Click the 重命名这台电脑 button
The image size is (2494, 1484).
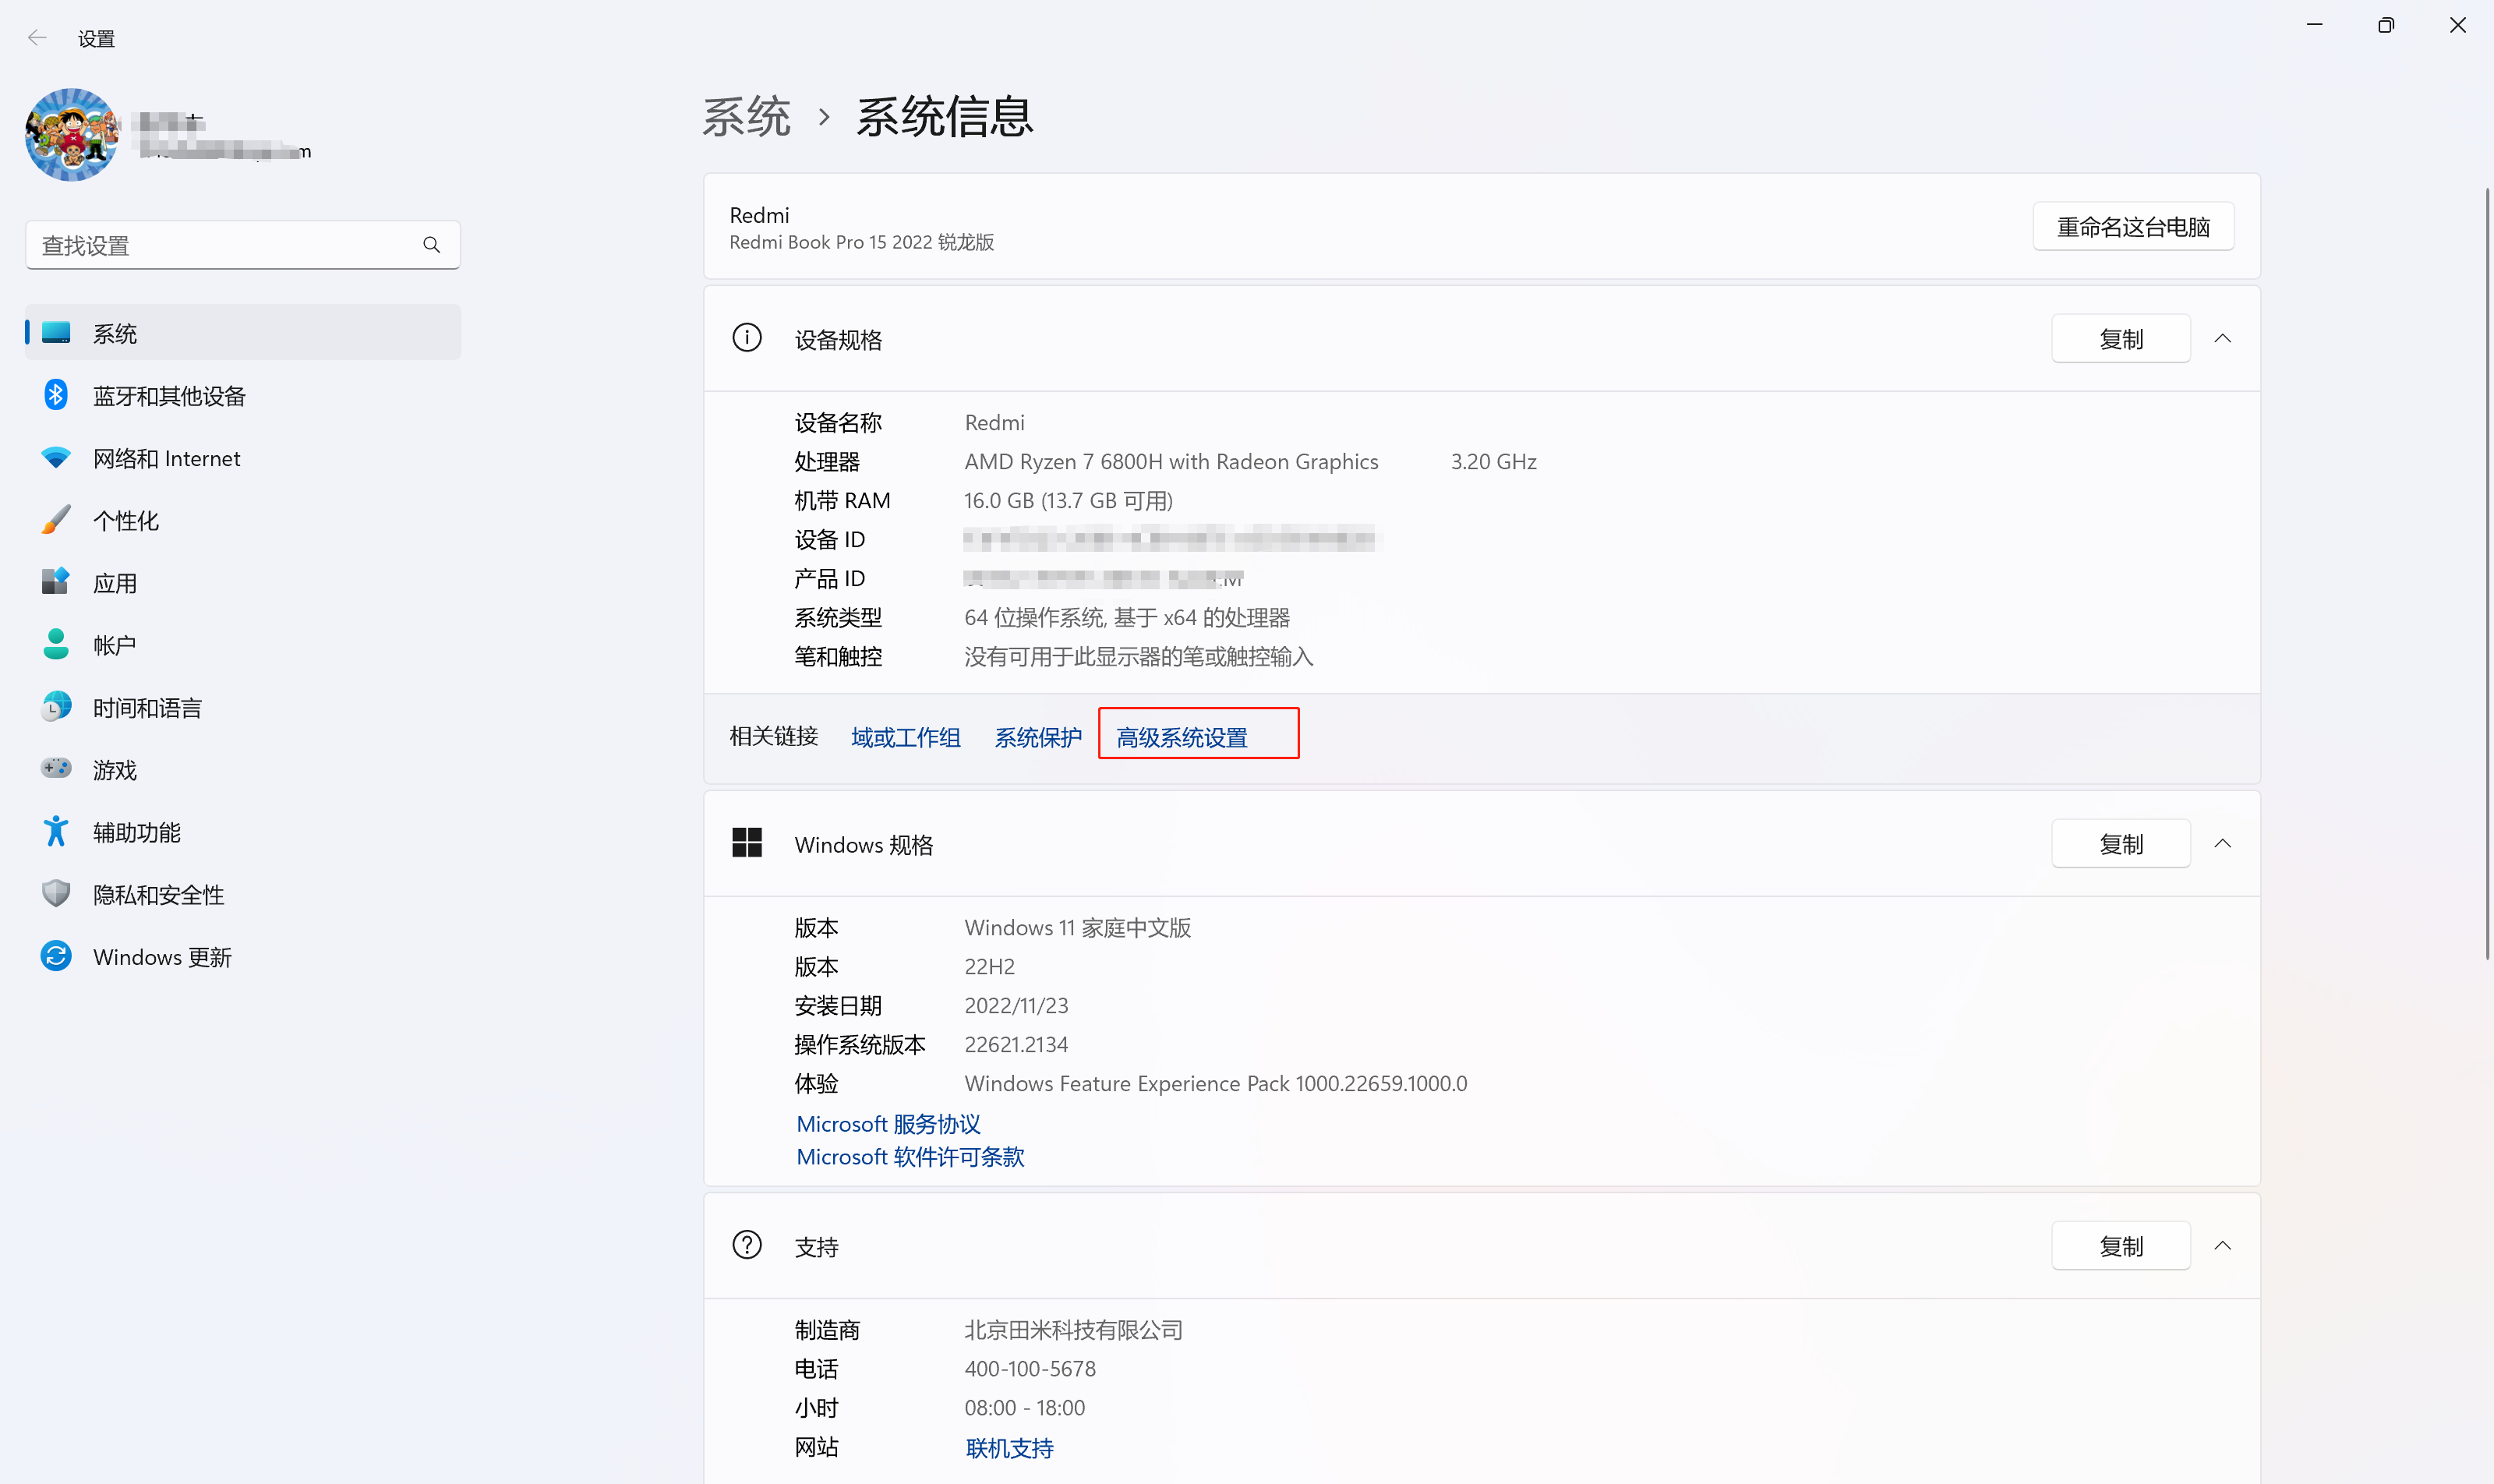(2132, 227)
